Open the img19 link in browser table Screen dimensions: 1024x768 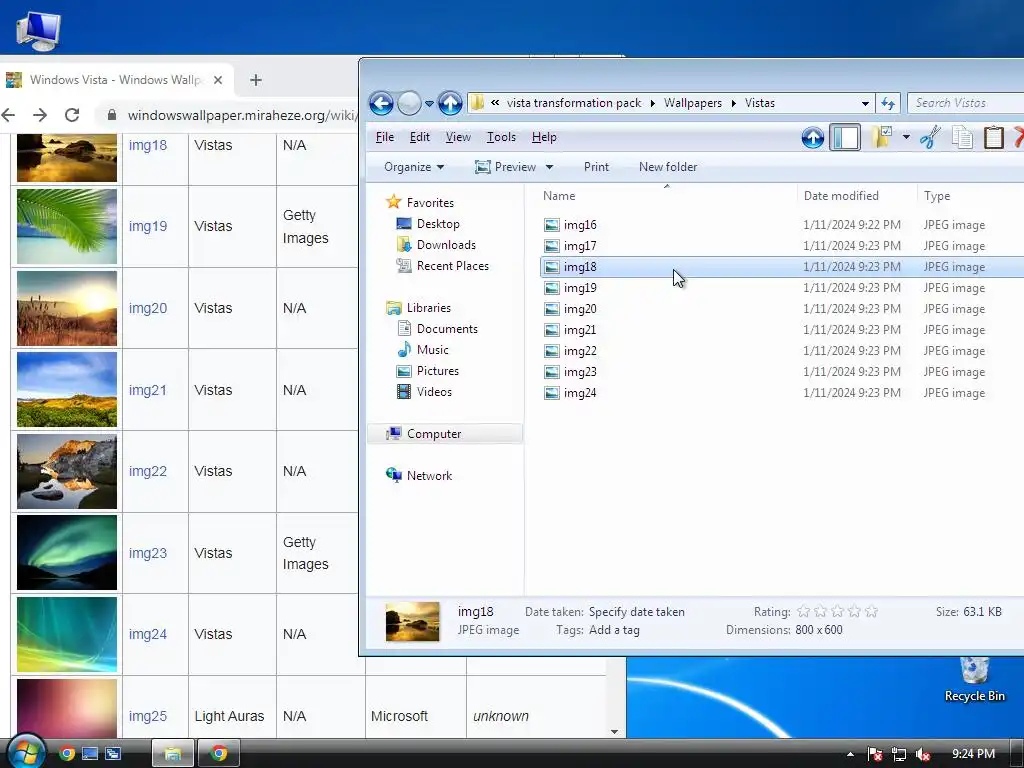coord(148,227)
